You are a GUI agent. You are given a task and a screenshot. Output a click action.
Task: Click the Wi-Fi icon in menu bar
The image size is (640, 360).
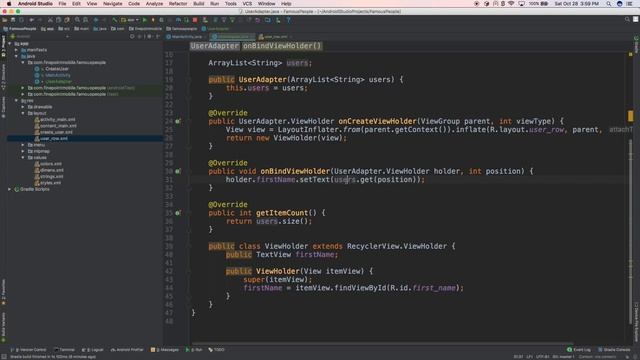(511, 4)
